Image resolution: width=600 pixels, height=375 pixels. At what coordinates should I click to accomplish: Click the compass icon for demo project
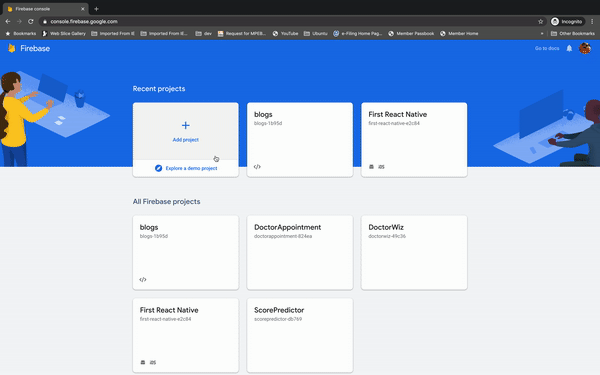[x=158, y=168]
